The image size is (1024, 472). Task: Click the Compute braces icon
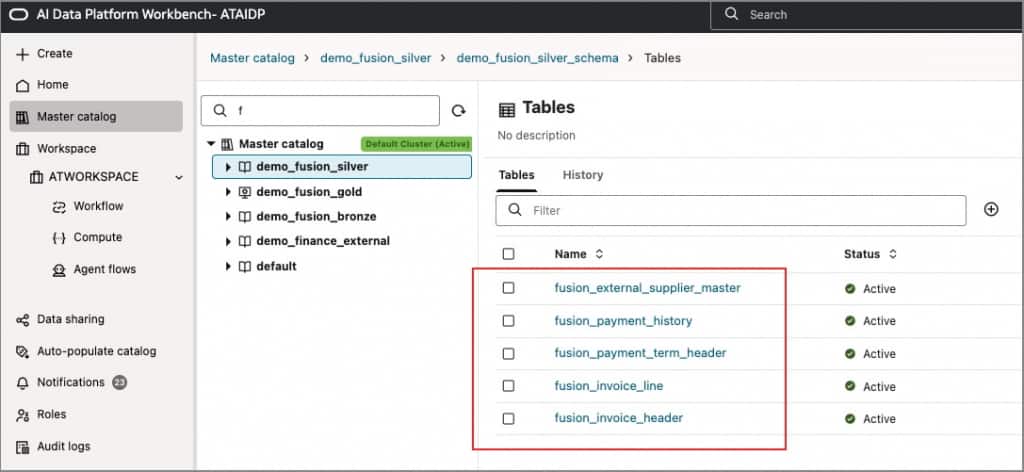tap(58, 238)
